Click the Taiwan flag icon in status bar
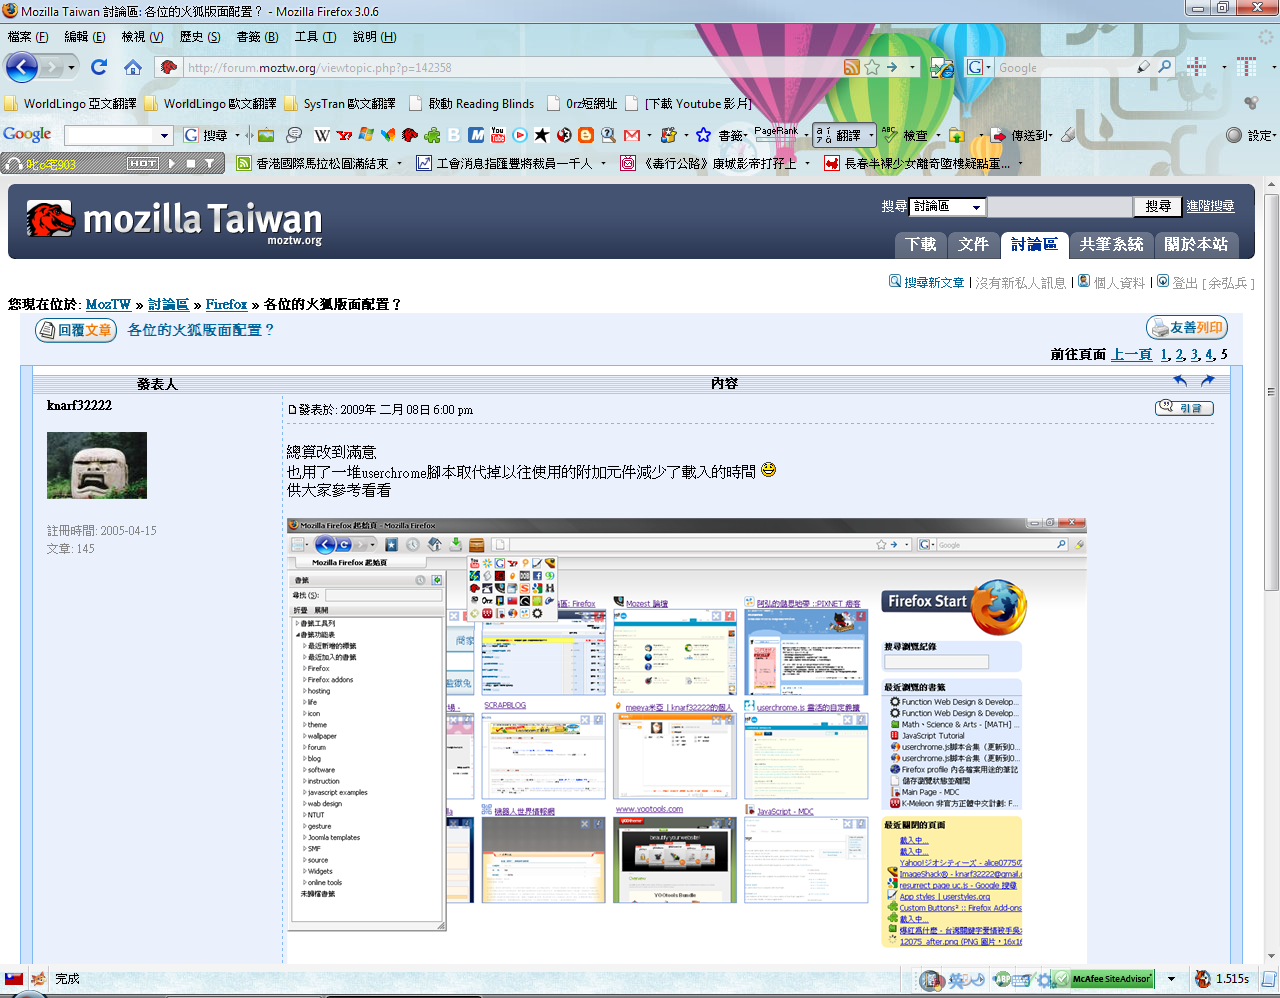 pyautogui.click(x=14, y=979)
